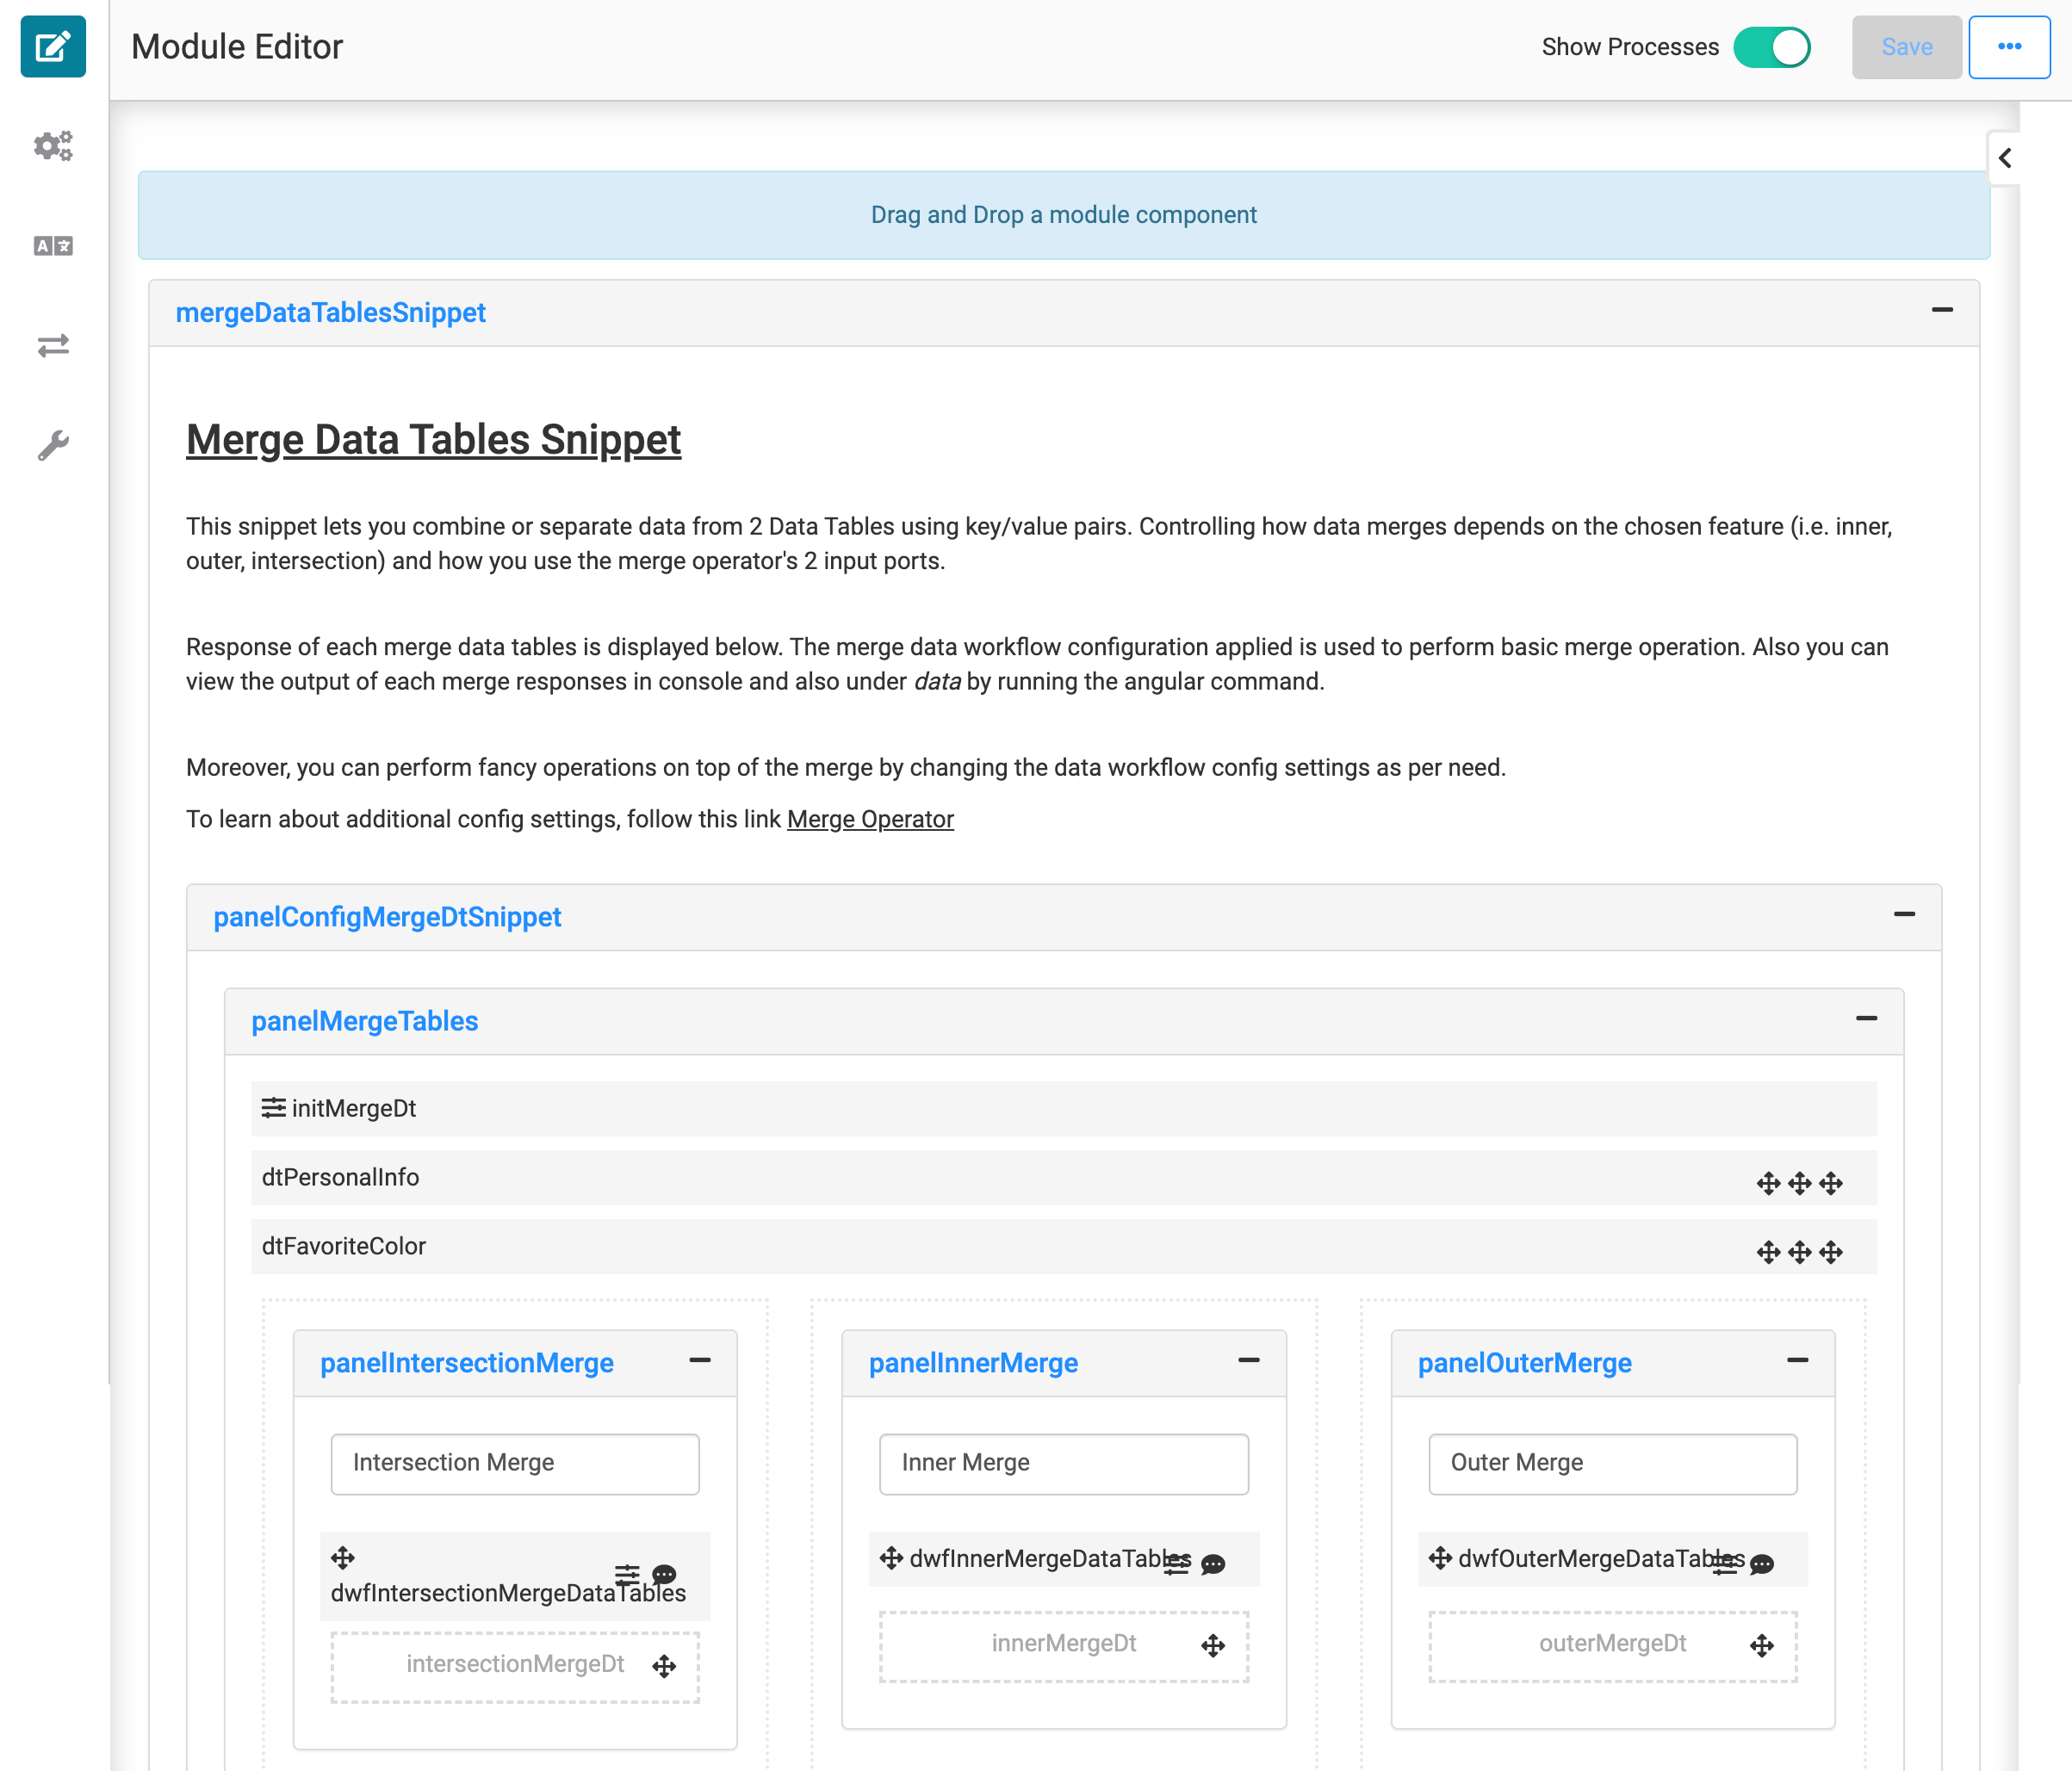Open the gears settings sidebar icon
The height and width of the screenshot is (1771, 2072).
[x=53, y=146]
